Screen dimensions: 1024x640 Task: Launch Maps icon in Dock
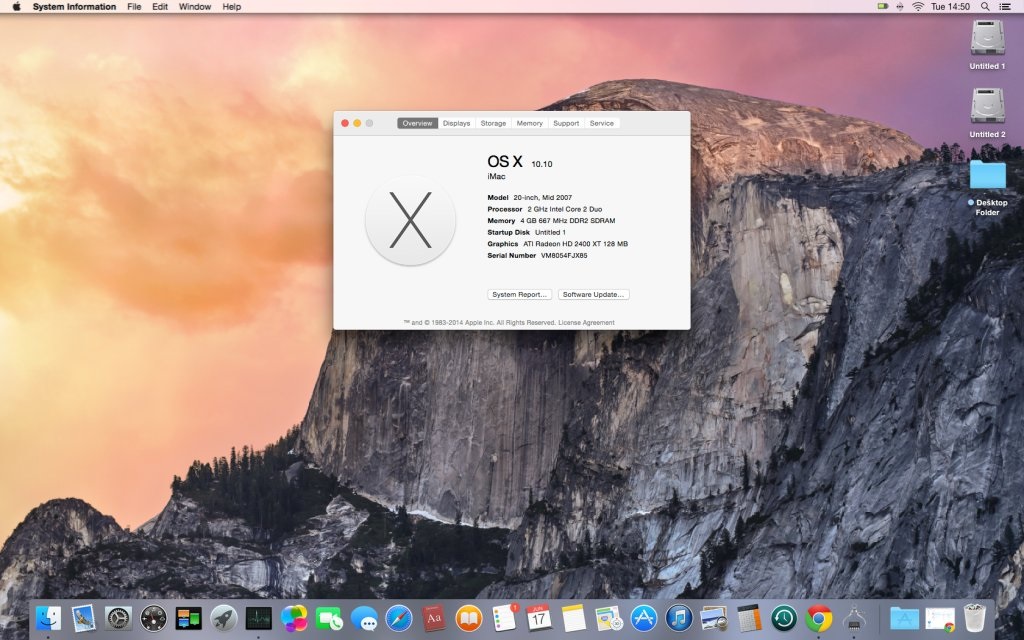click(609, 618)
